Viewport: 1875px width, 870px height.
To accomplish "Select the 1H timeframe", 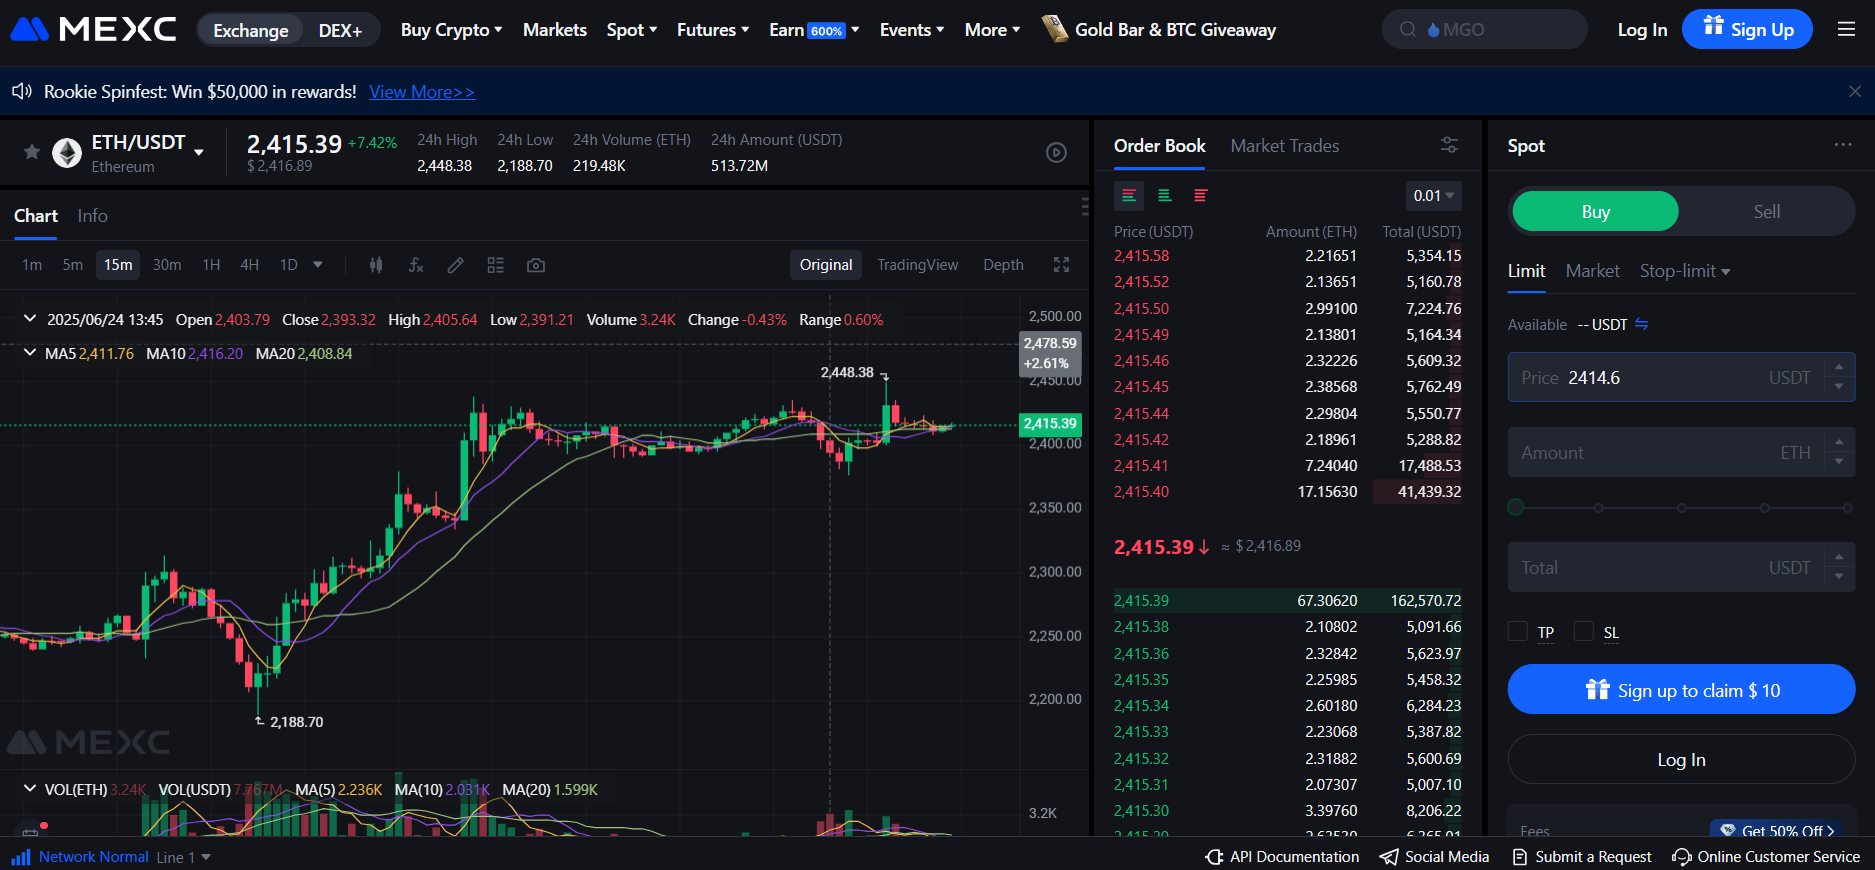I will (x=211, y=265).
